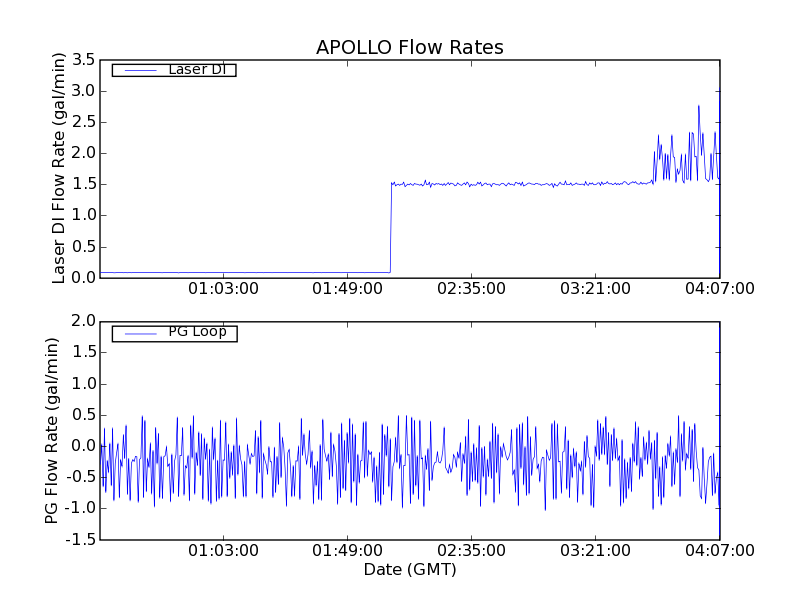Select the Laser DI legend label
The width and height of the screenshot is (800, 600).
click(196, 70)
